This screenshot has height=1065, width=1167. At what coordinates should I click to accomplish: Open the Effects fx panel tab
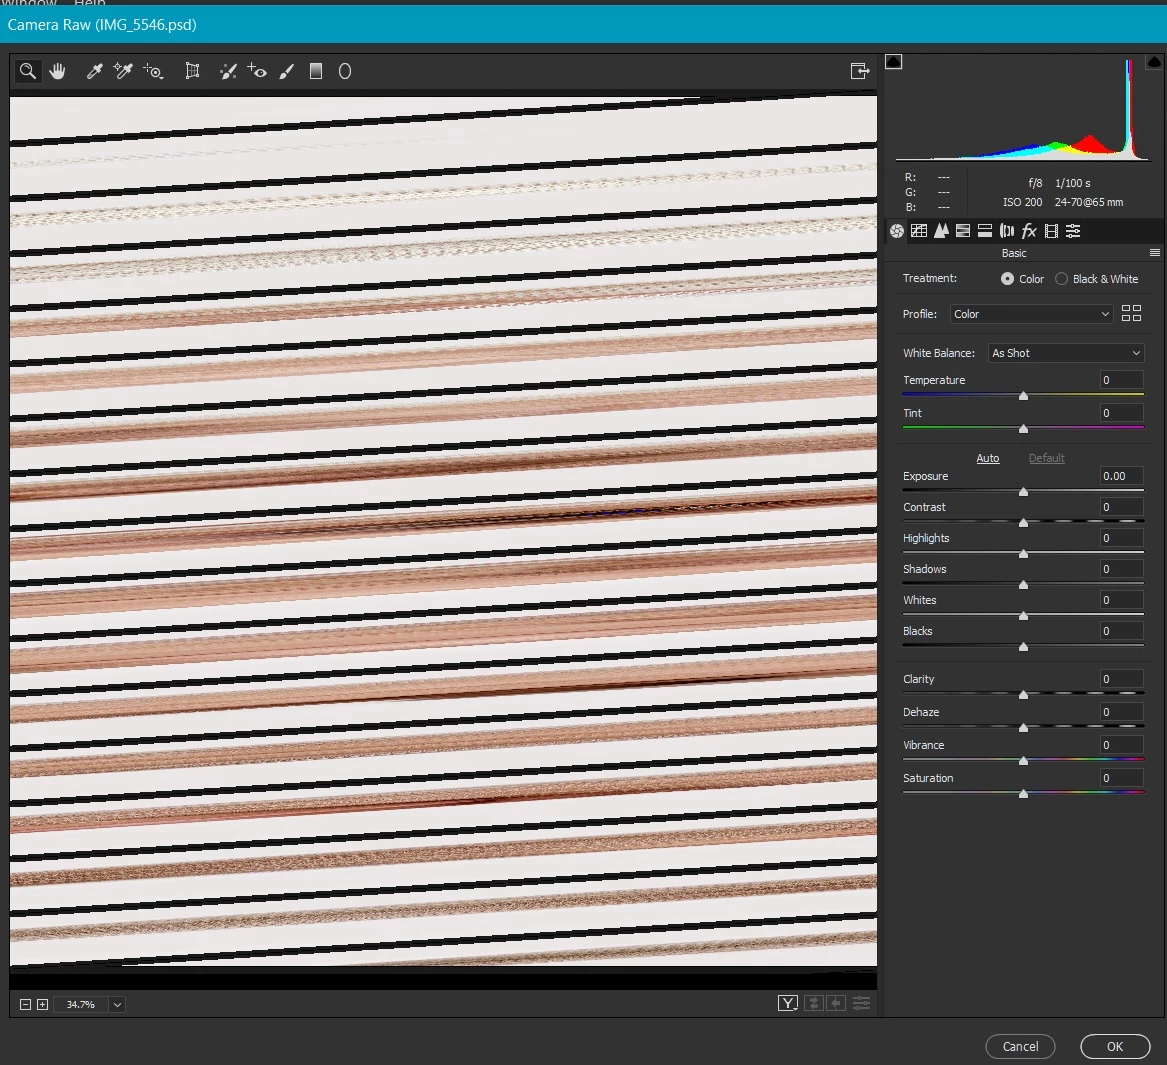point(1029,231)
